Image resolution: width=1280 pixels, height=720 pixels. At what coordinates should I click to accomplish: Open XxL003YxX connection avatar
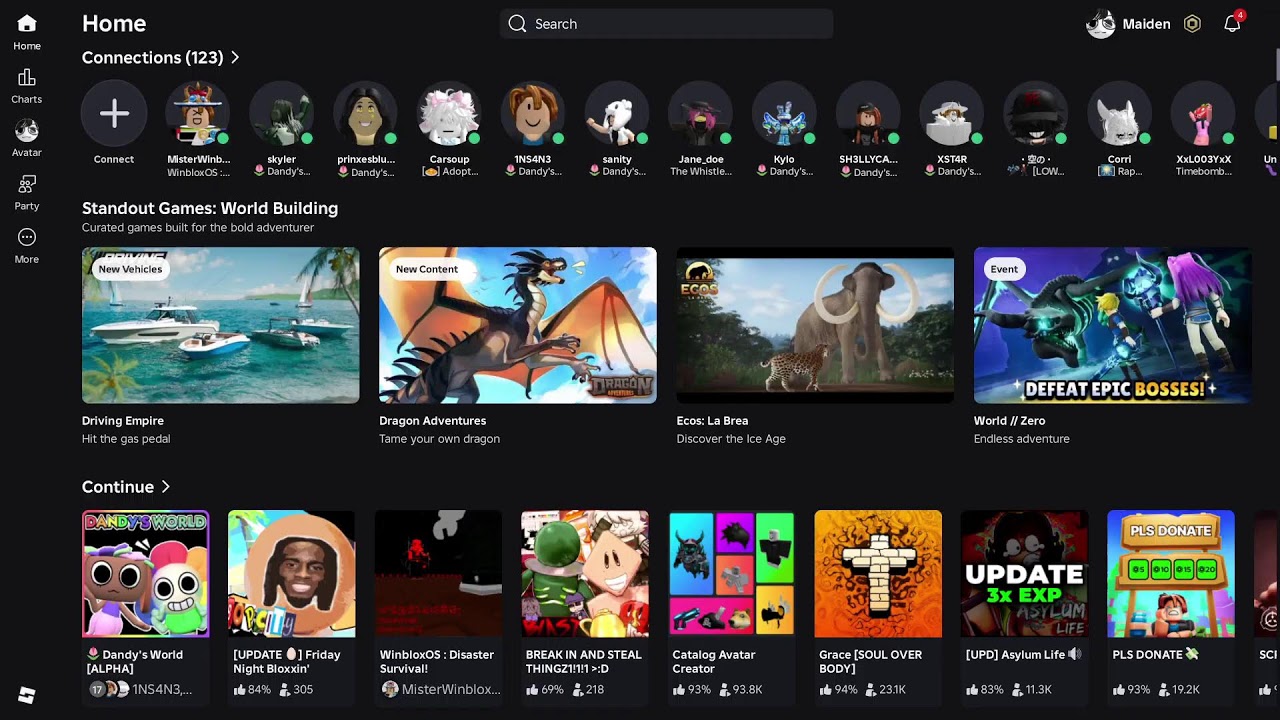(x=1203, y=114)
